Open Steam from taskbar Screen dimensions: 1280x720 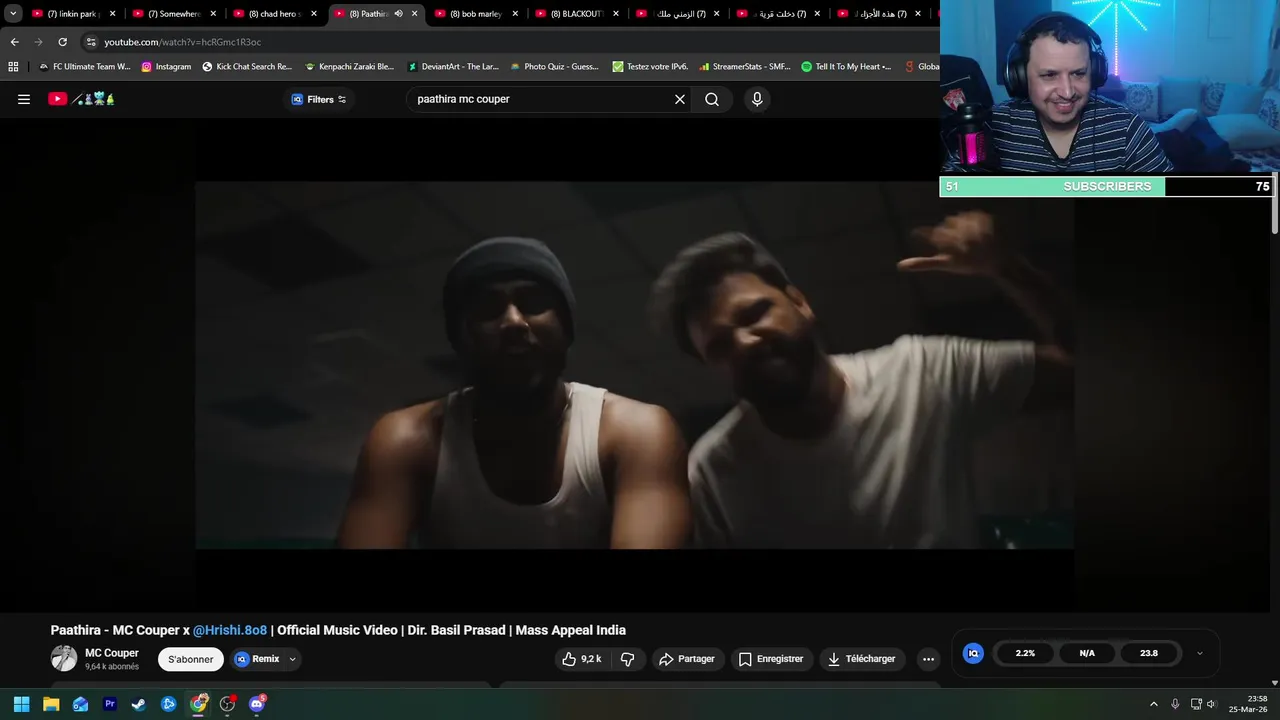[139, 704]
